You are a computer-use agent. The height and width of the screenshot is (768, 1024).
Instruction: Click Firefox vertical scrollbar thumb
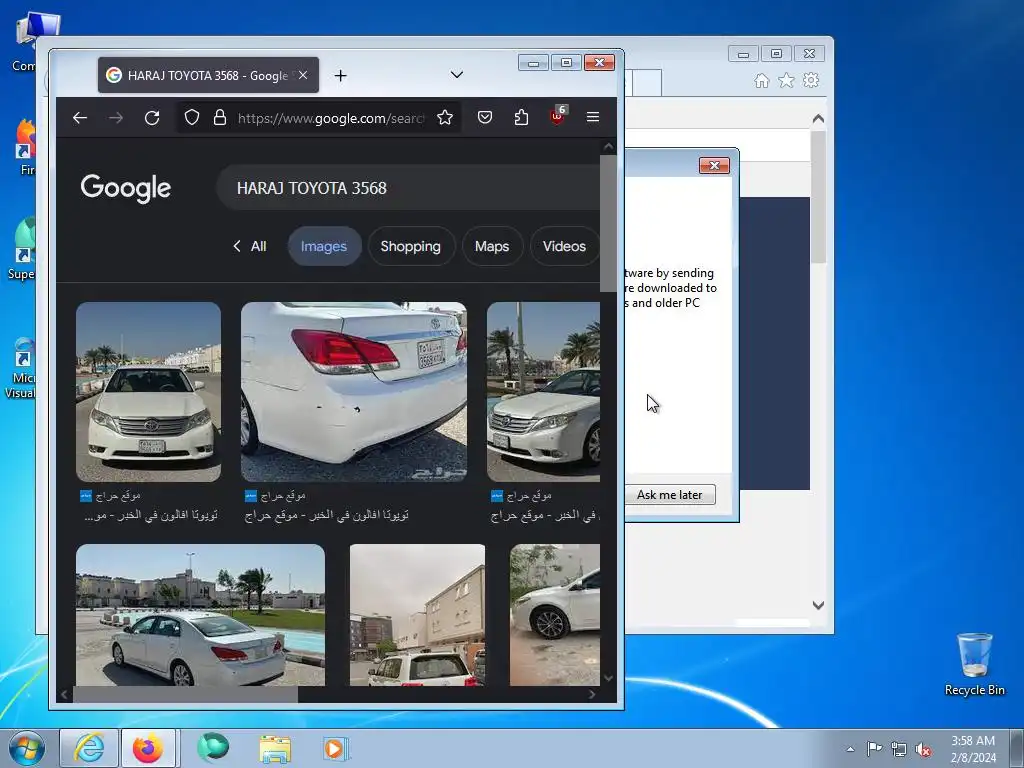[608, 222]
